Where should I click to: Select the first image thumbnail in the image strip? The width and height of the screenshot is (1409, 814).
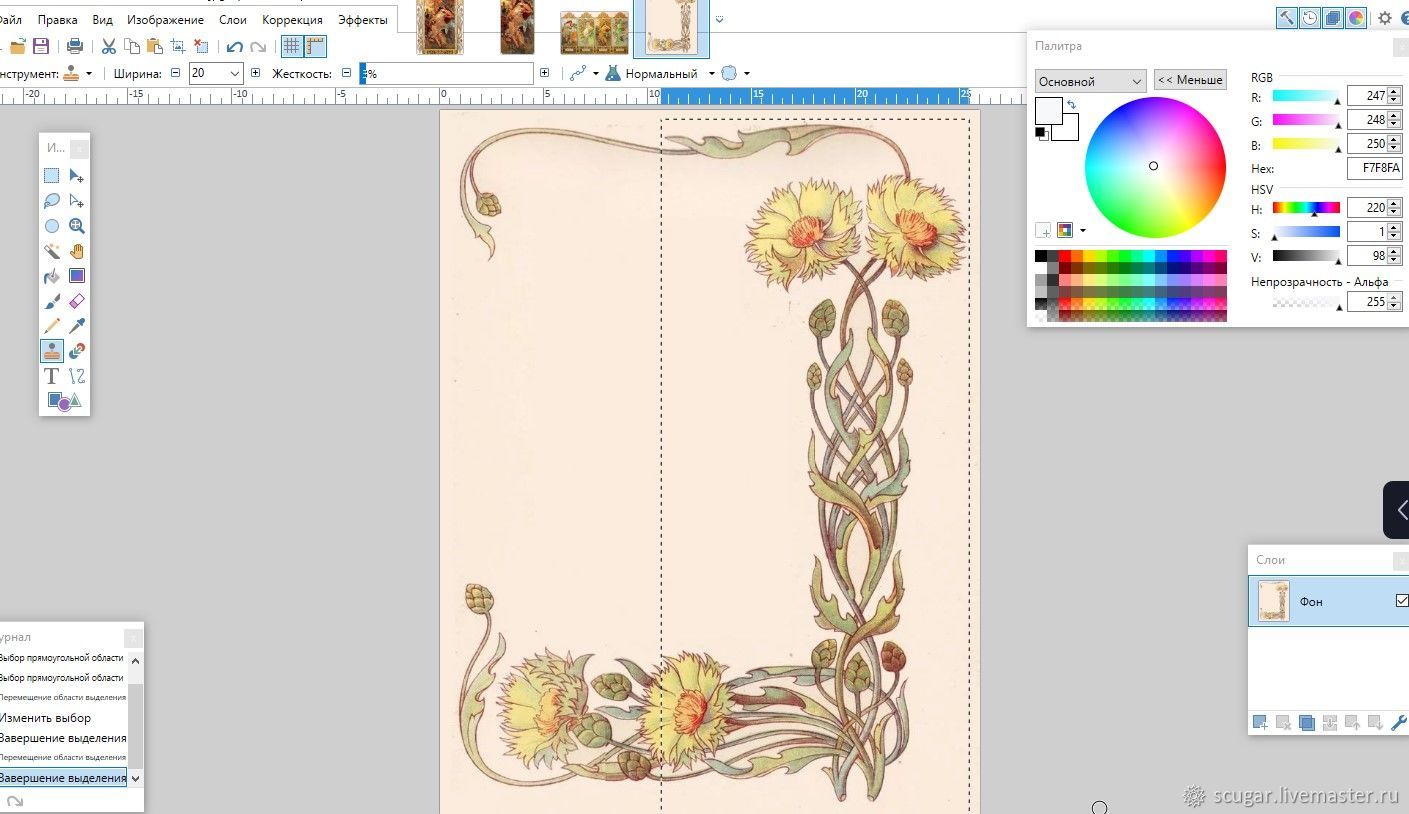[x=440, y=27]
